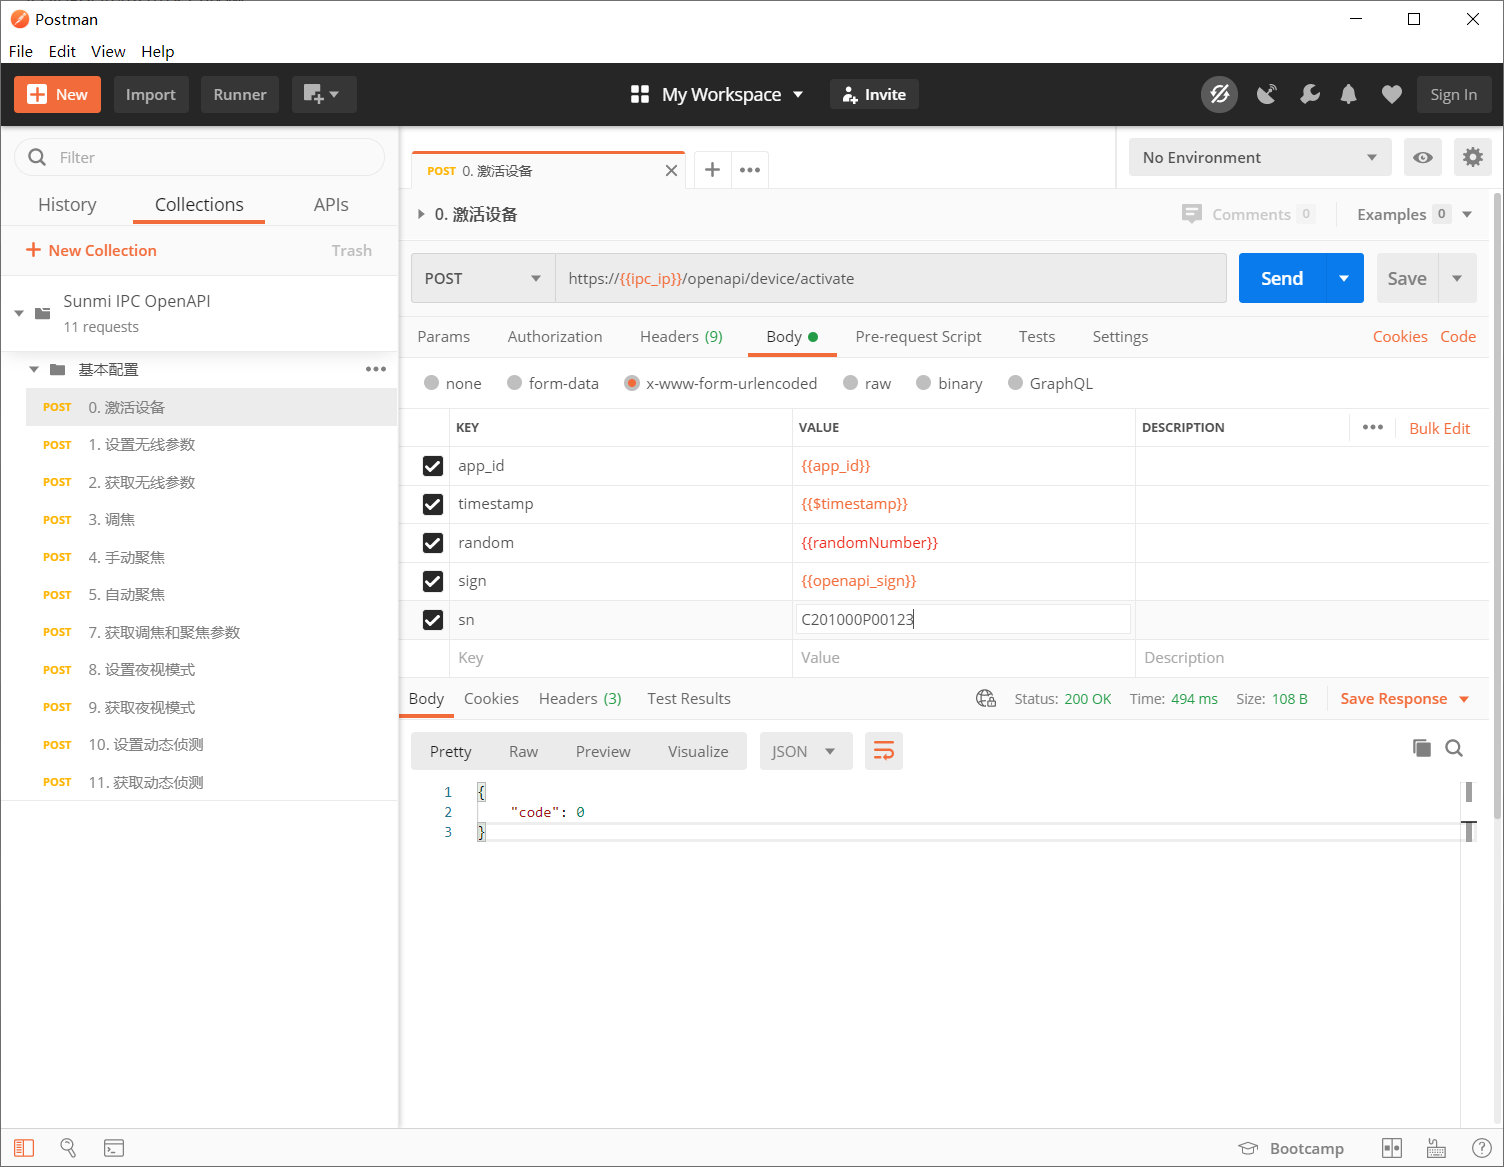This screenshot has height=1167, width=1504.
Task: Click the network globe icon near Status
Action: 986,698
